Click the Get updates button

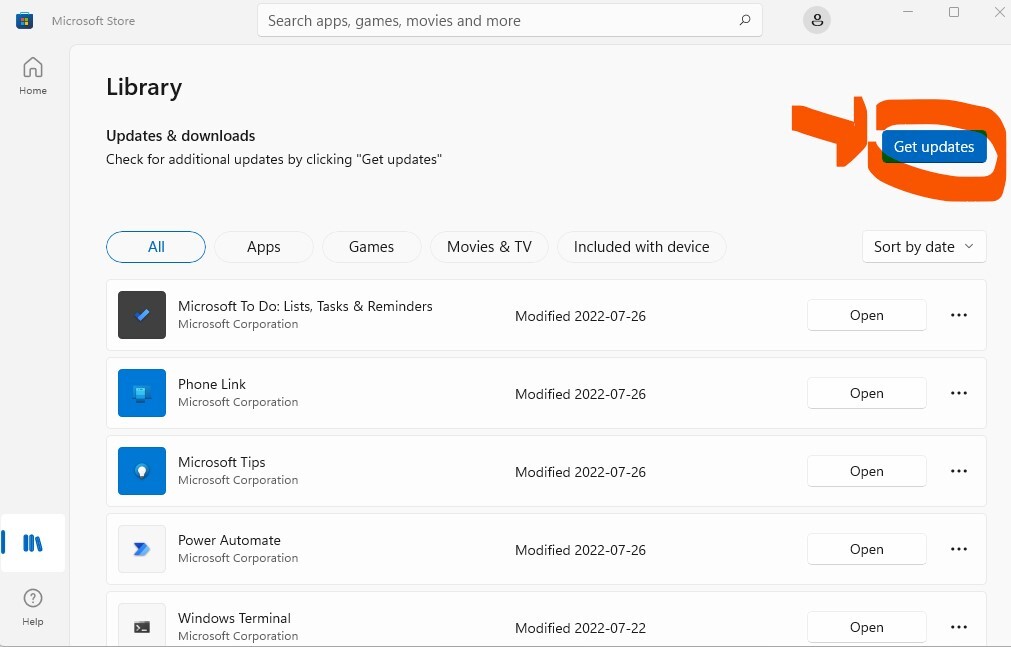point(934,146)
